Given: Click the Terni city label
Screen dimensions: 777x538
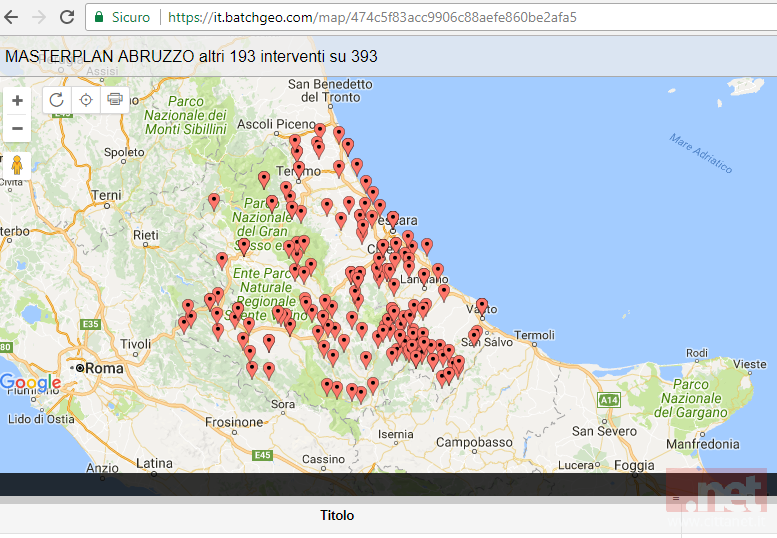Looking at the screenshot, I should (107, 195).
